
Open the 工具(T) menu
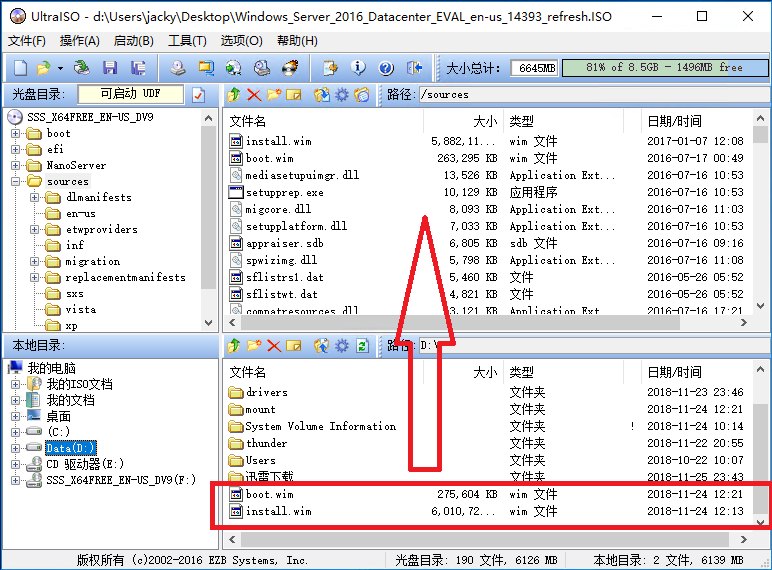[187, 41]
